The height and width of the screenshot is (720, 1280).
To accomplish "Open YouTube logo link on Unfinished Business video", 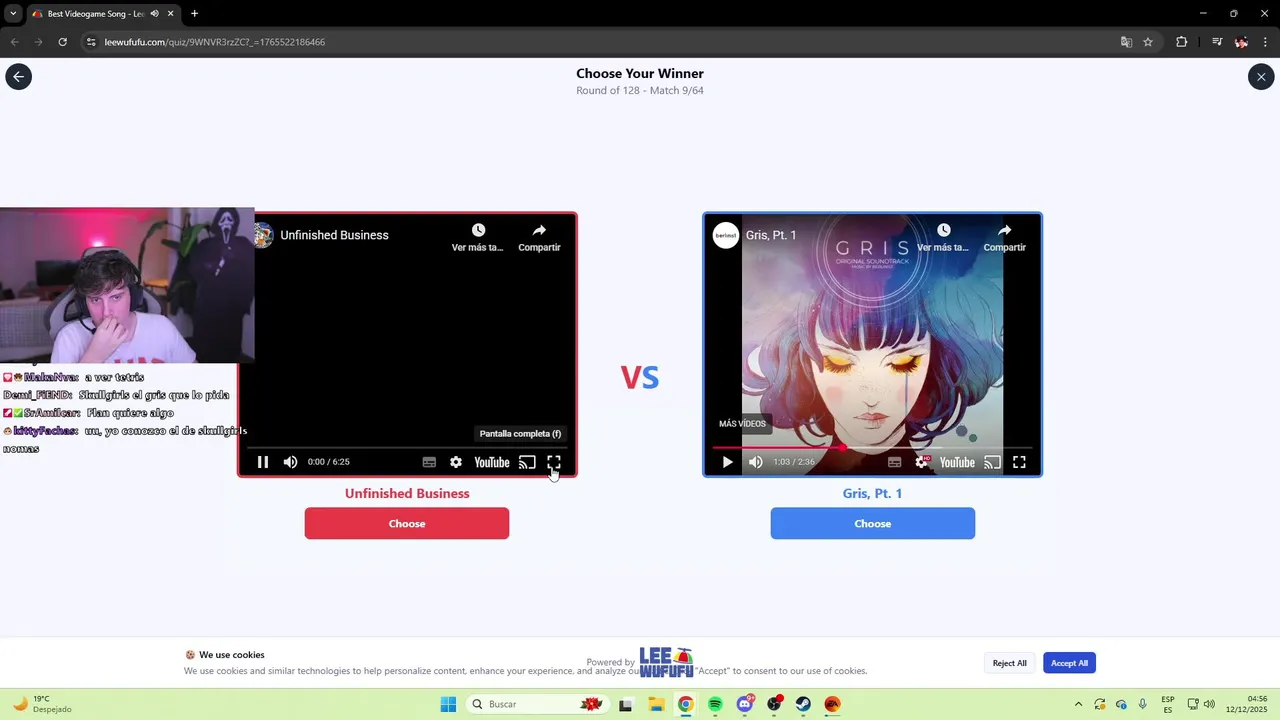I will pyautogui.click(x=492, y=462).
